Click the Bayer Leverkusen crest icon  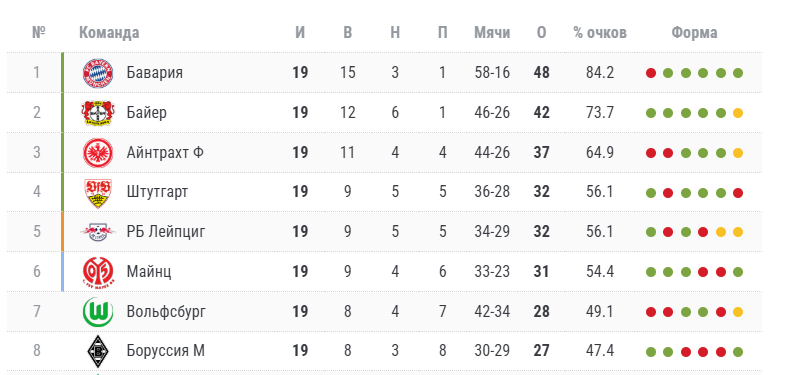[98, 113]
